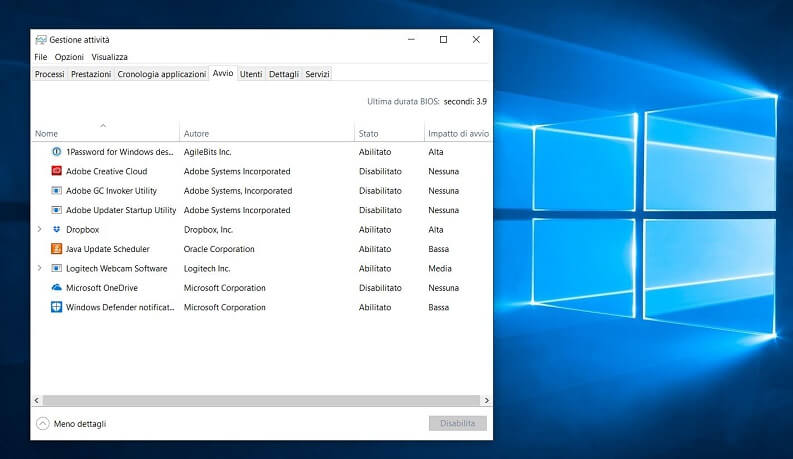This screenshot has width=793, height=459.
Task: Click the Gestione attività title bar icon
Action: pos(41,39)
